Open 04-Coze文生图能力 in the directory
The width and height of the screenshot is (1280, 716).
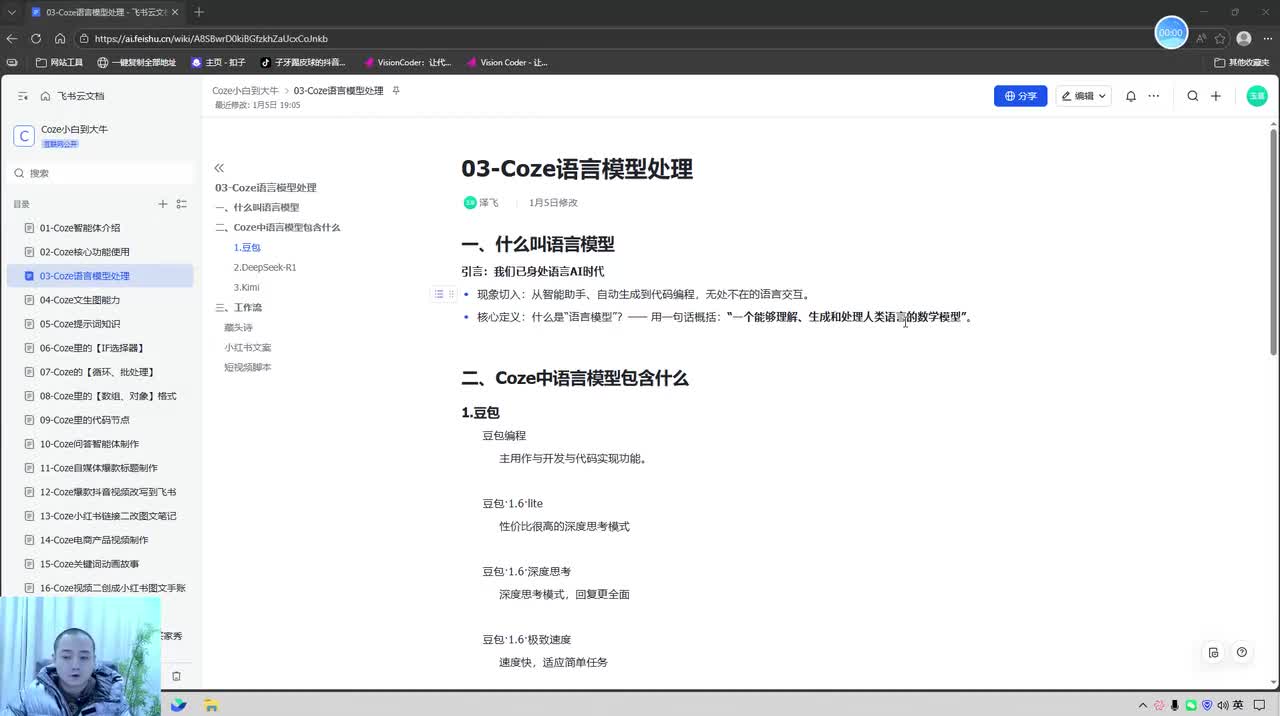pos(80,300)
